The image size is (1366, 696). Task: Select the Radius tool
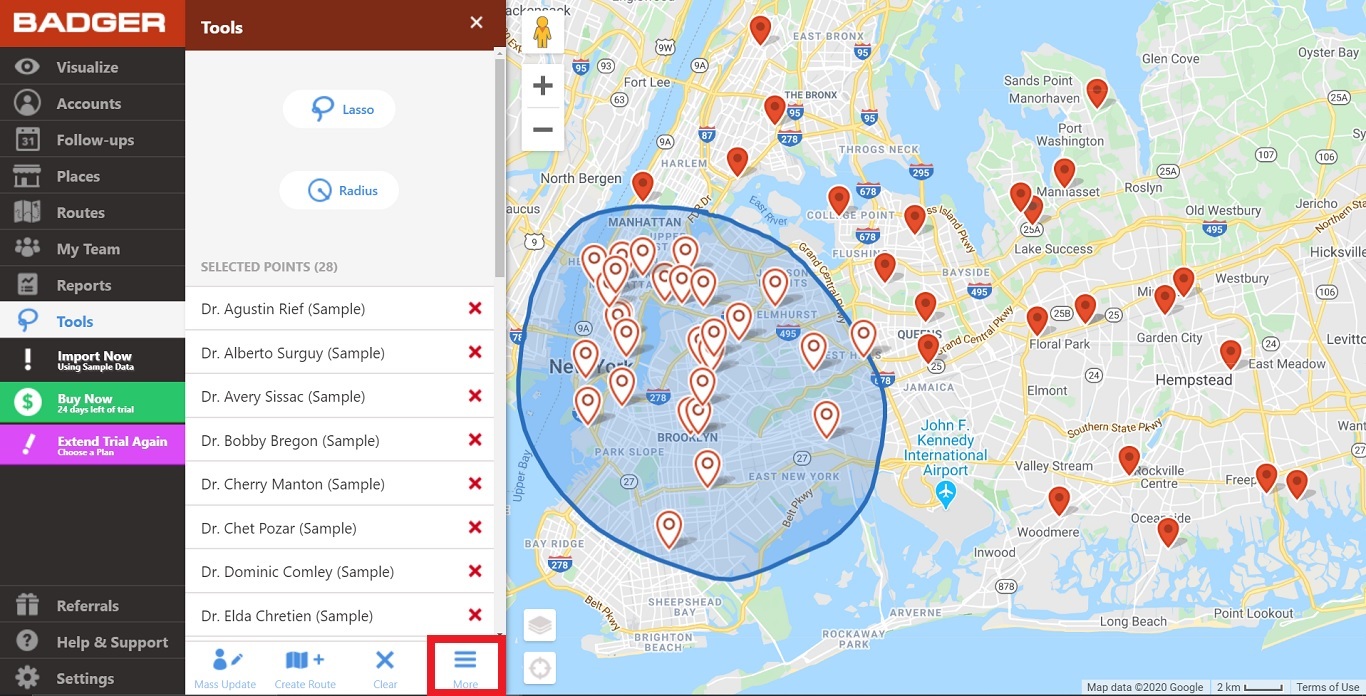click(339, 189)
